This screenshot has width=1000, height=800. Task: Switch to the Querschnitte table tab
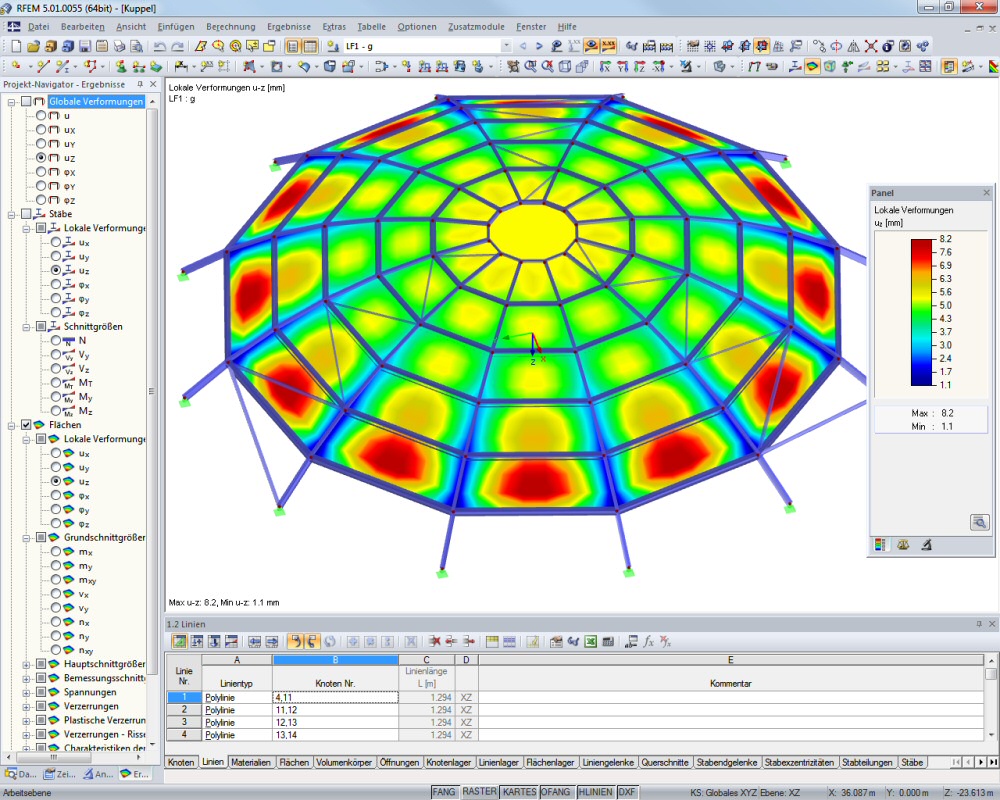[665, 762]
